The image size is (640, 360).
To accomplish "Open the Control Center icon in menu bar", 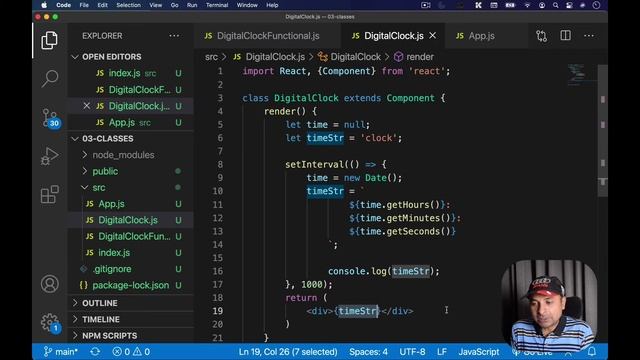I will click(x=569, y=5).
